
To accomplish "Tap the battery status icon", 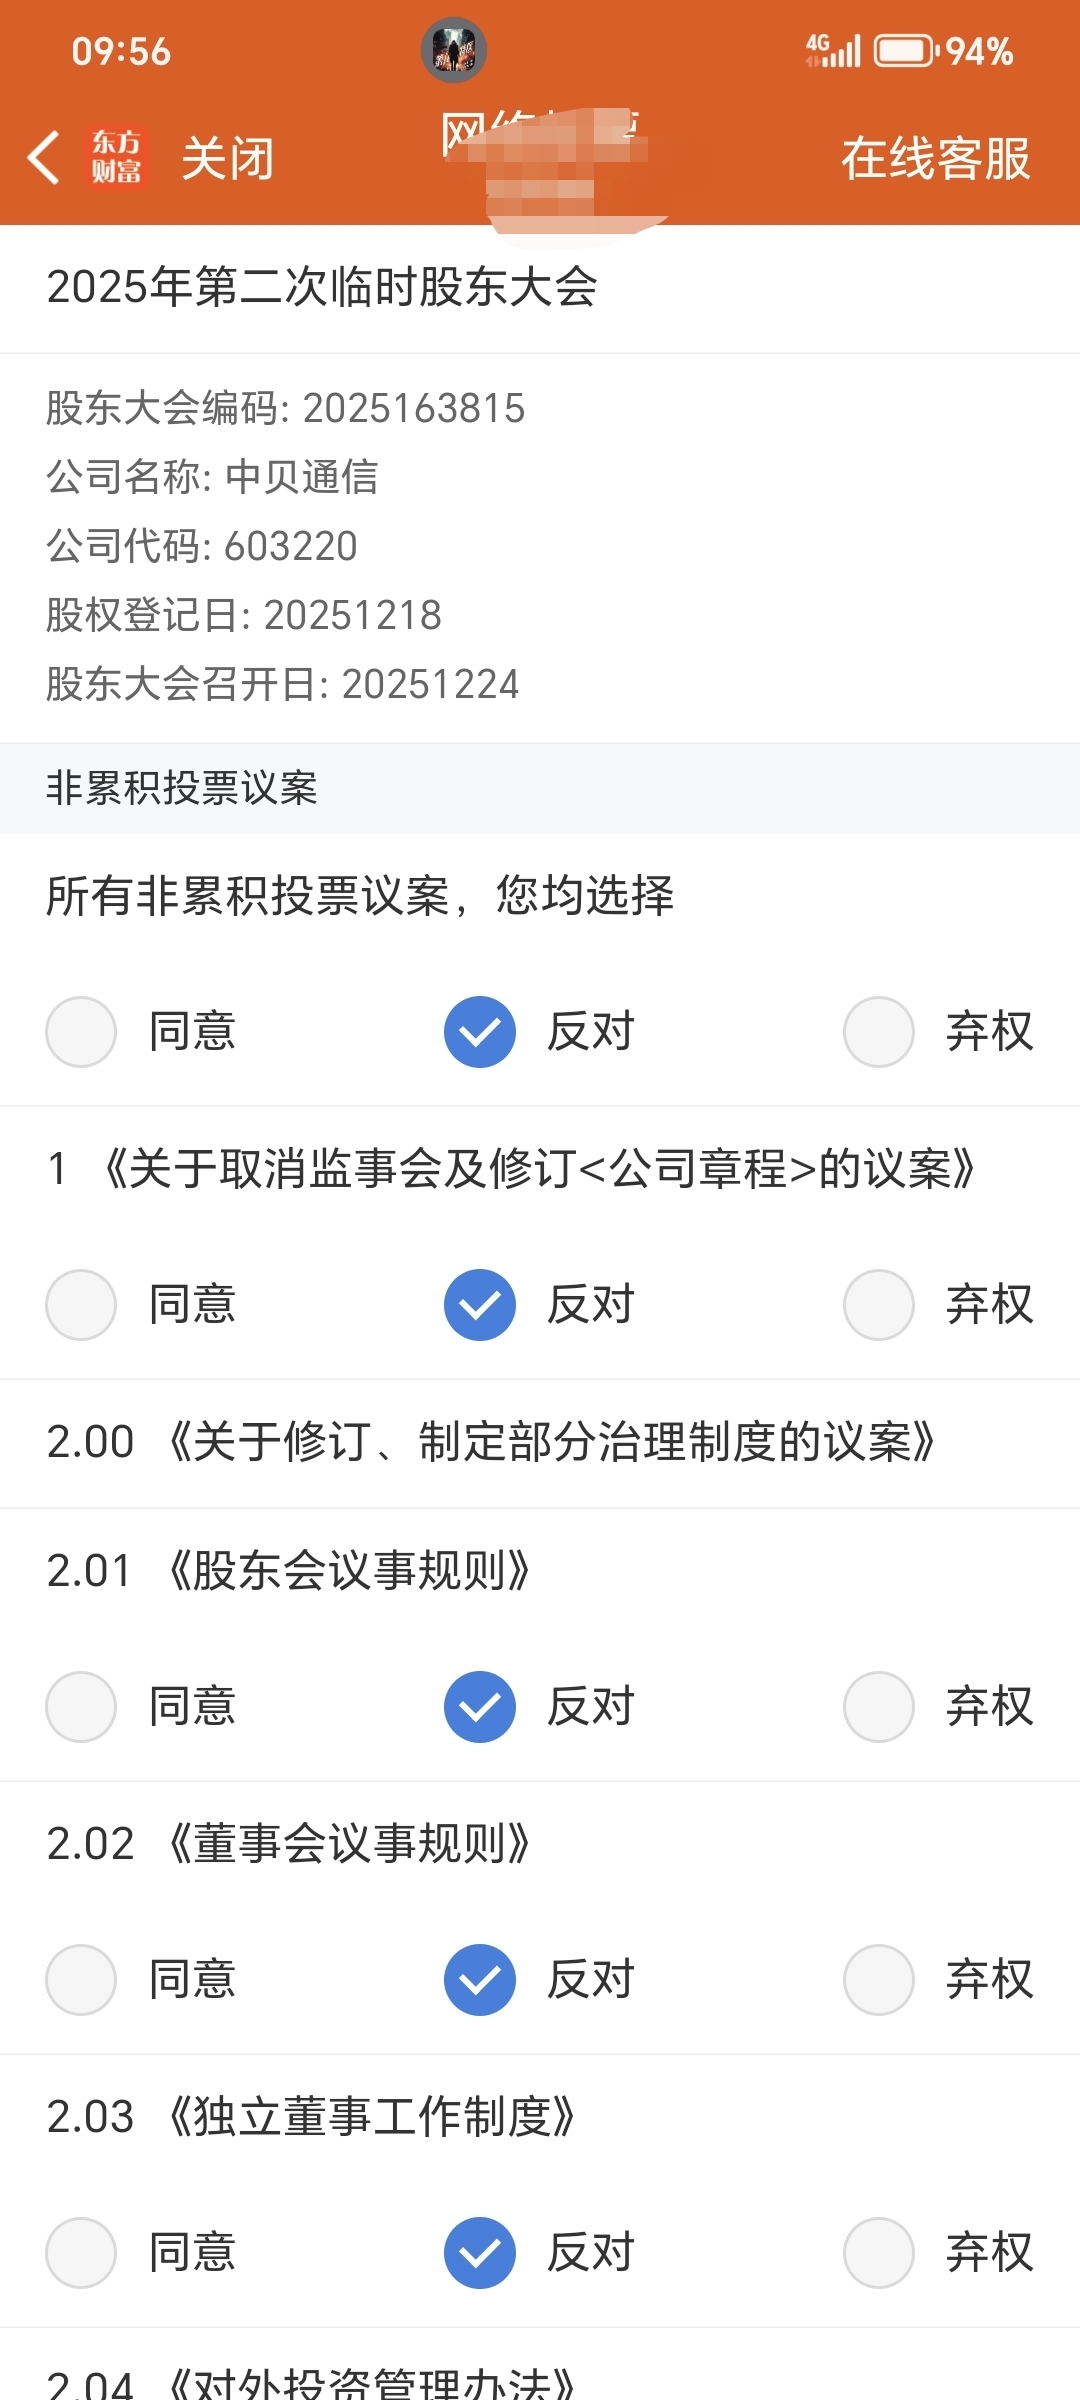I will tap(905, 51).
